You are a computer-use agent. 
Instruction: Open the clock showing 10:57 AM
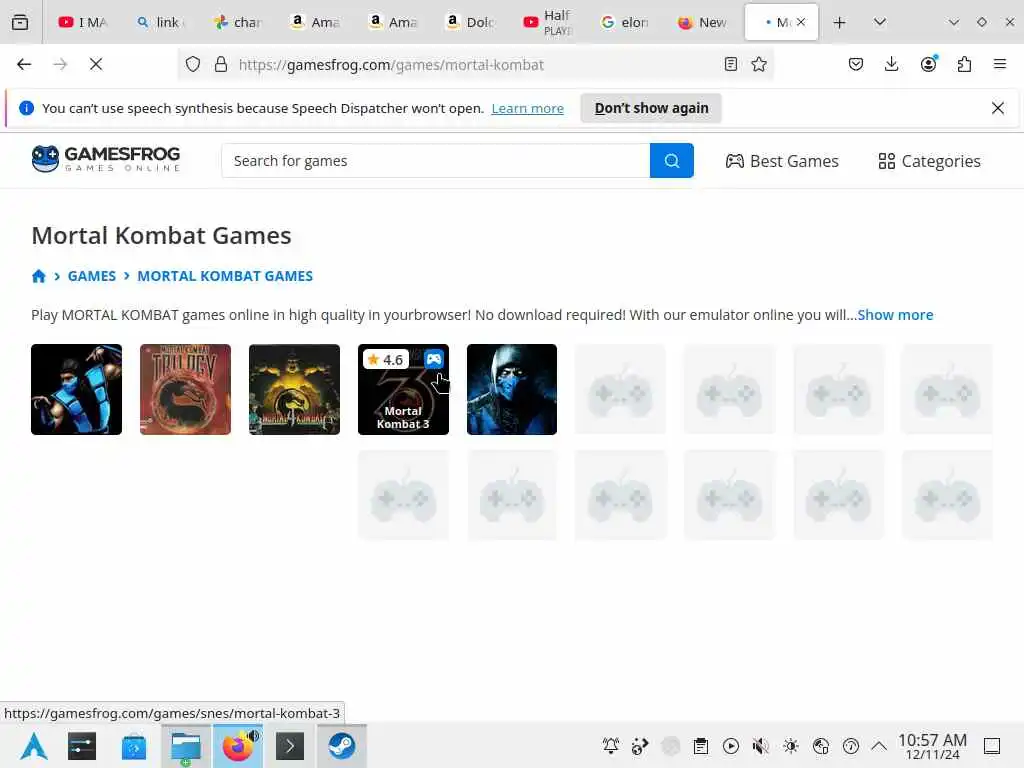932,746
